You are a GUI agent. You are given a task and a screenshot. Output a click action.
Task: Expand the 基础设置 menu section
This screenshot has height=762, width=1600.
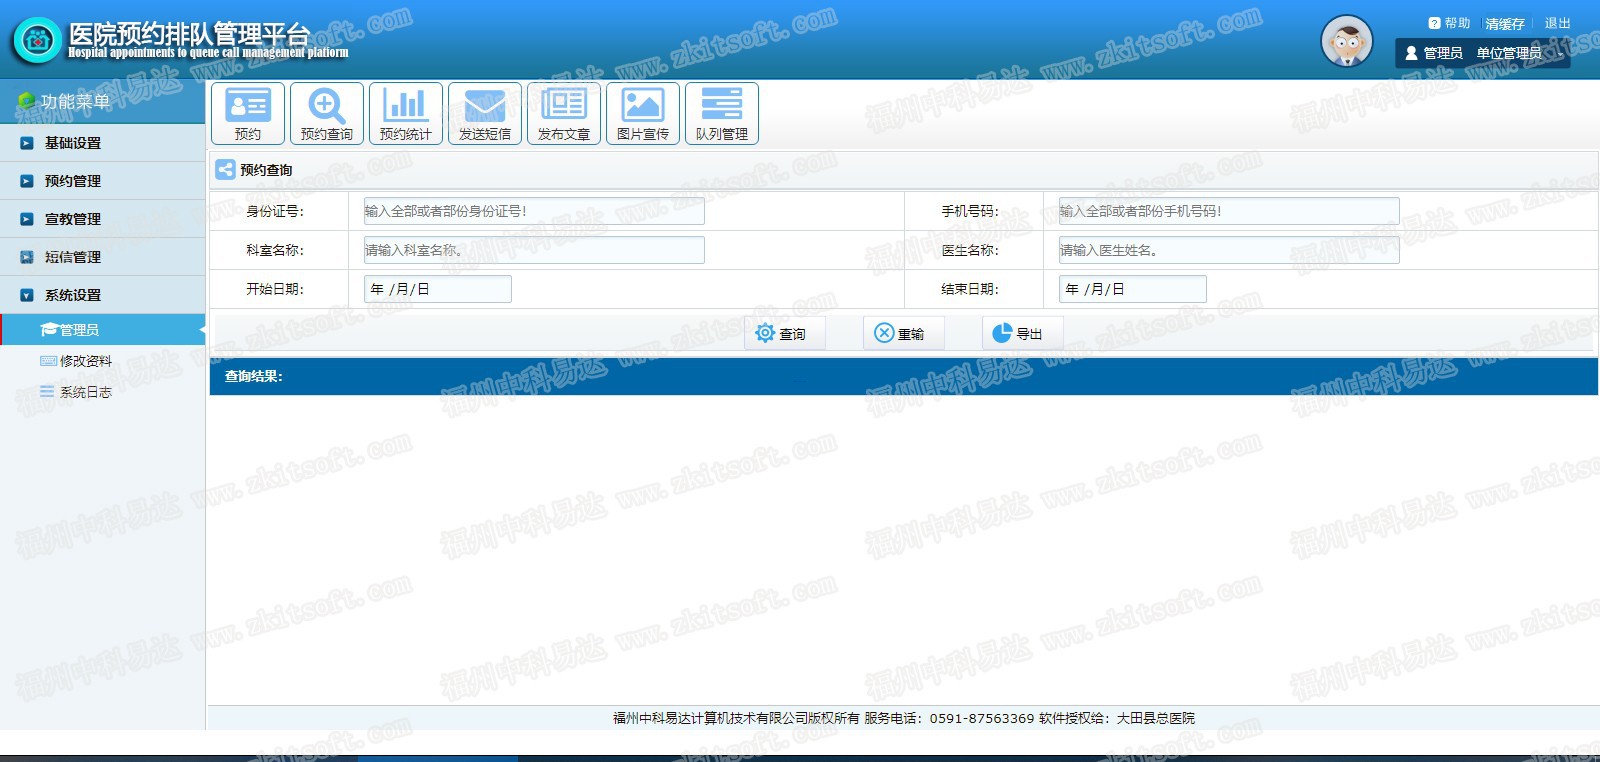73,143
